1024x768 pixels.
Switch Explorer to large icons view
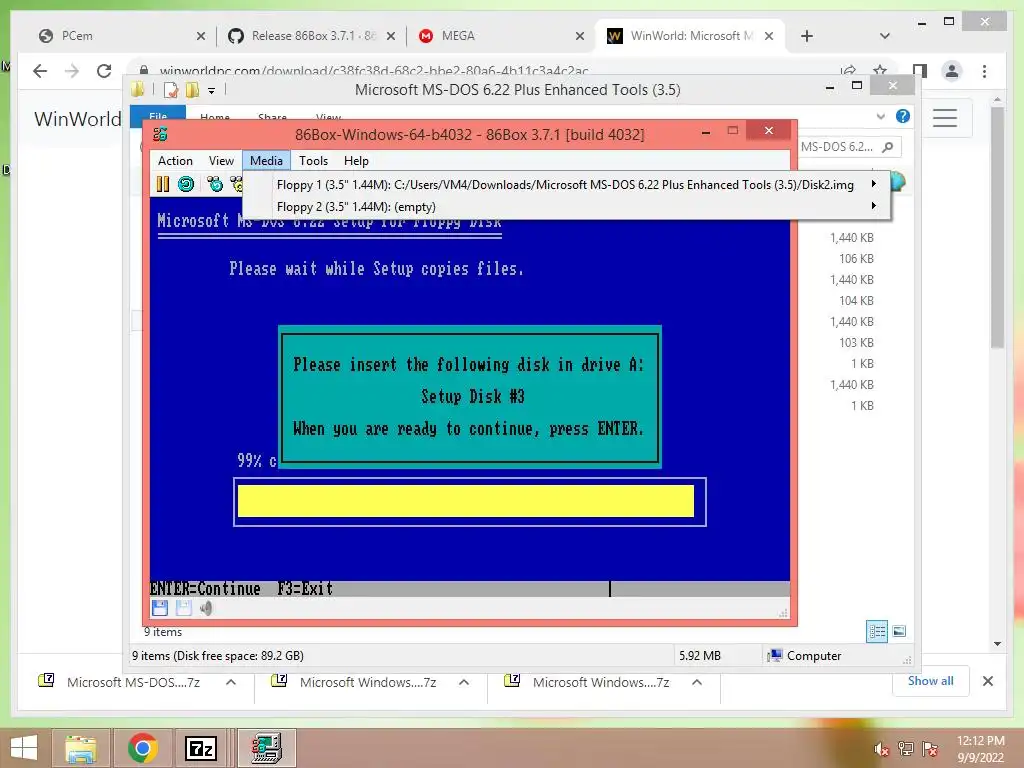tap(899, 631)
